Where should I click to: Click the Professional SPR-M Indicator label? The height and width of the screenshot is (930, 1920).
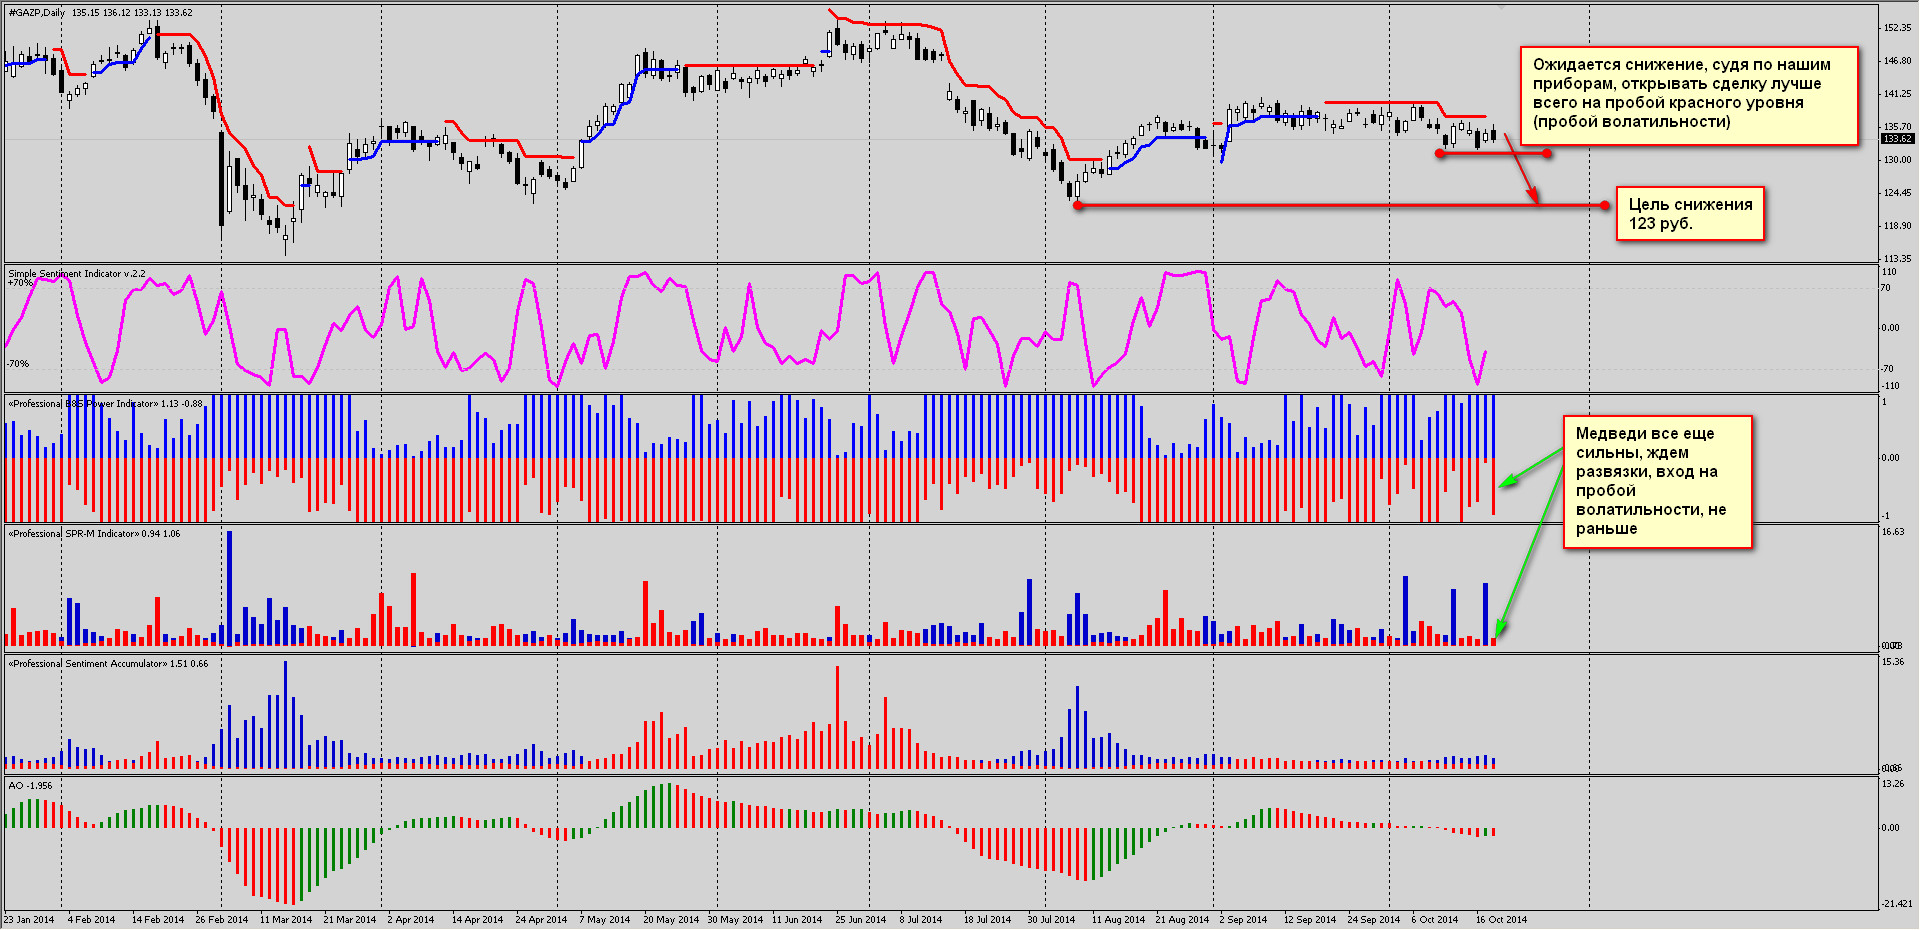tap(95, 534)
